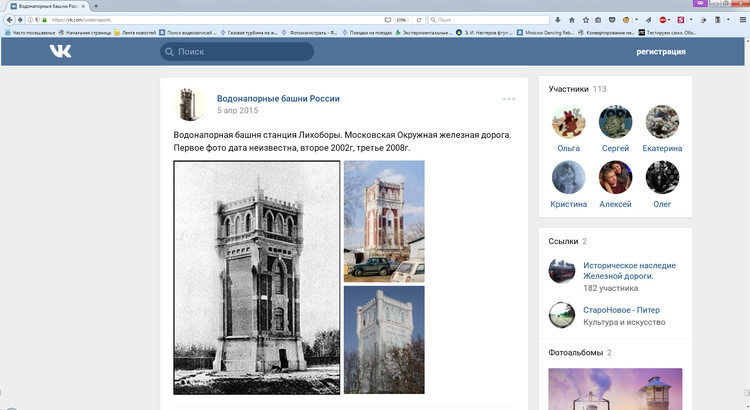Image resolution: width=750 pixels, height=410 pixels.
Task: Open the Экспериментальные bookmark
Action: point(423,33)
